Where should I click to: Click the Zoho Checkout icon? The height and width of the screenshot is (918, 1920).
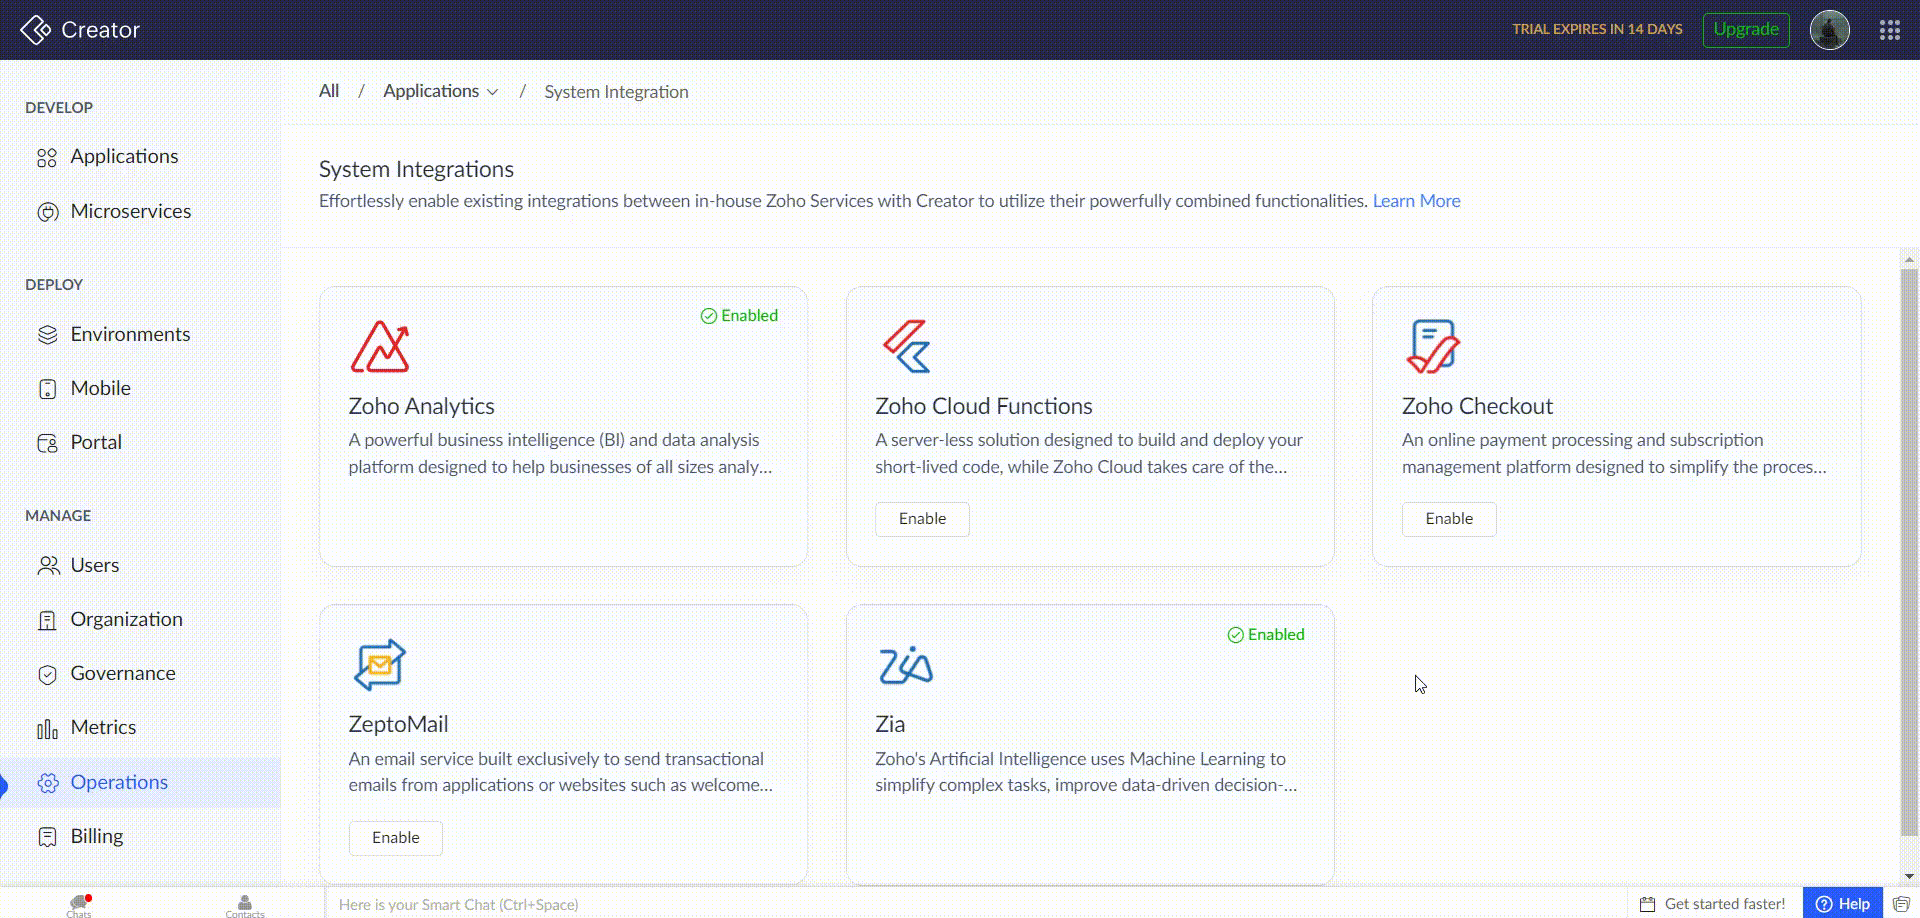click(1433, 346)
